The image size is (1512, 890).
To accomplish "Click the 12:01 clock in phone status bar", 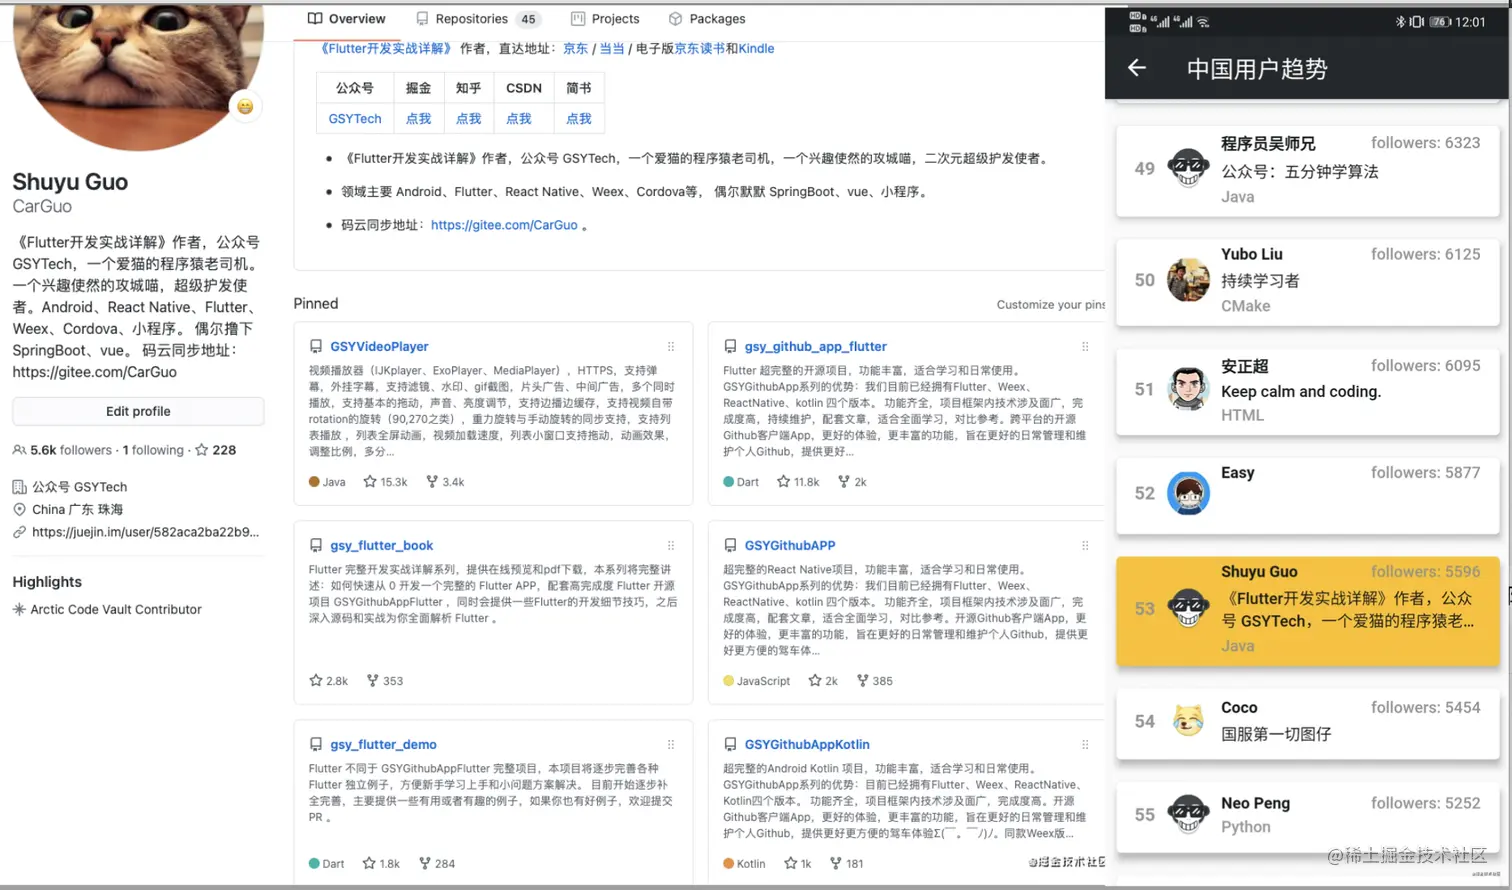I will click(1470, 21).
